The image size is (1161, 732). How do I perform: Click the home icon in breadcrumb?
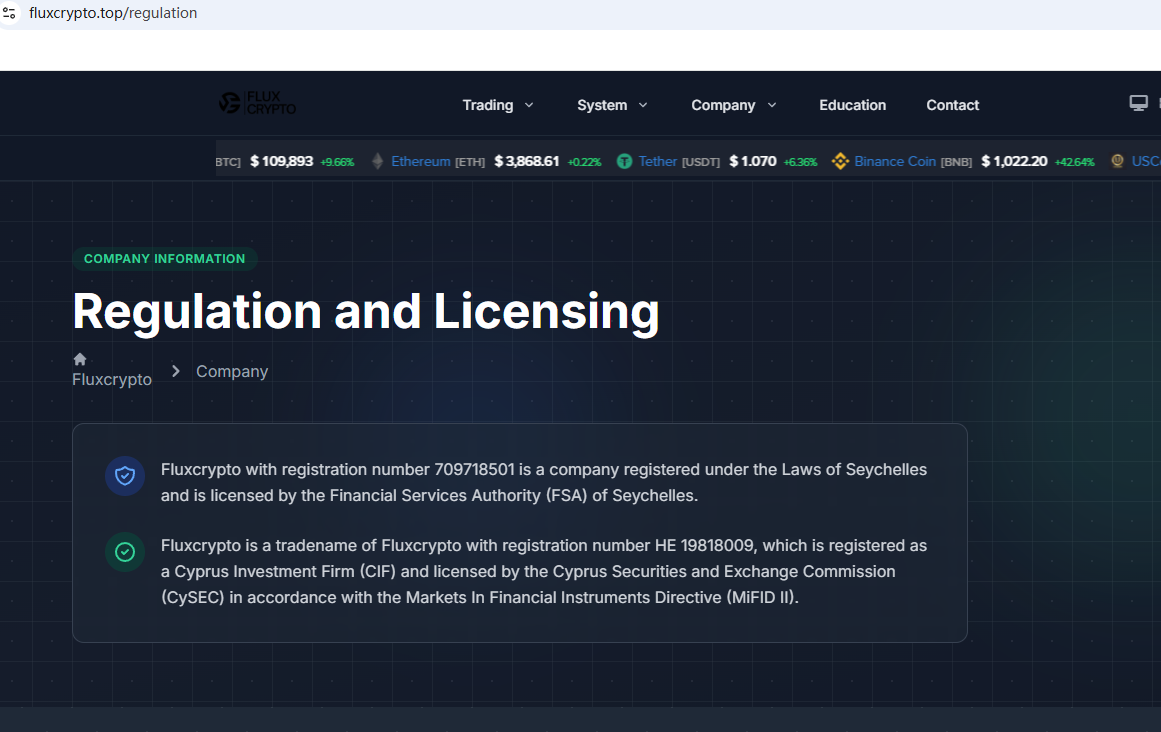point(80,359)
